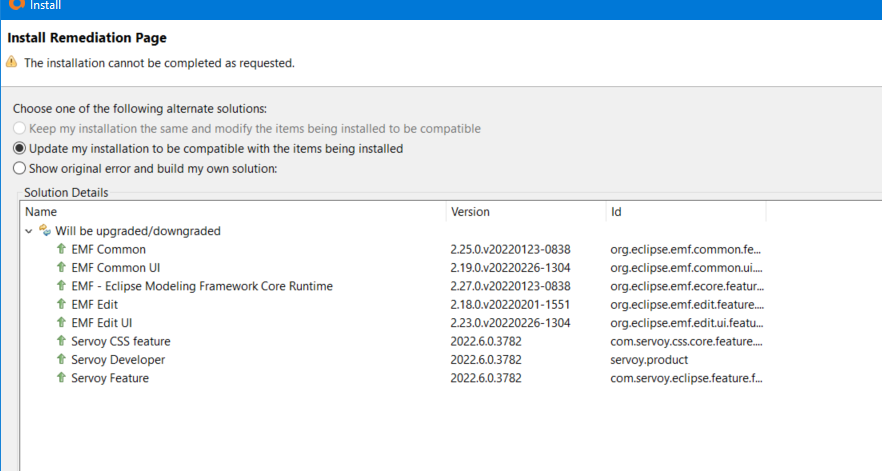Click version 2022.6.0.3782 of Servoy CSS feature
This screenshot has width=882, height=471.
pyautogui.click(x=486, y=341)
